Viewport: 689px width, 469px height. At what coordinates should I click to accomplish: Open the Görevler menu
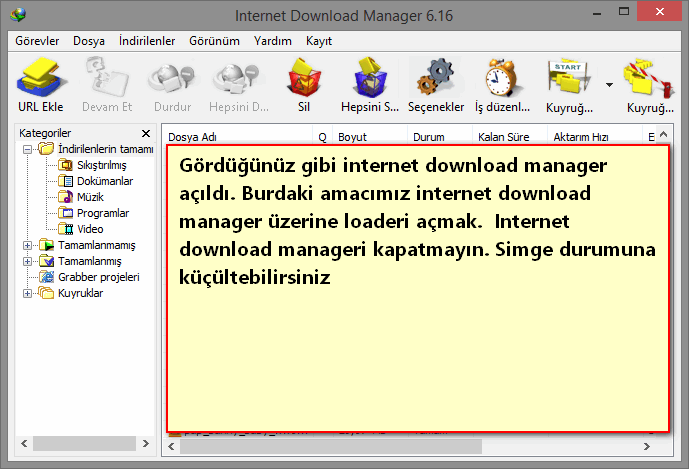pos(37,41)
